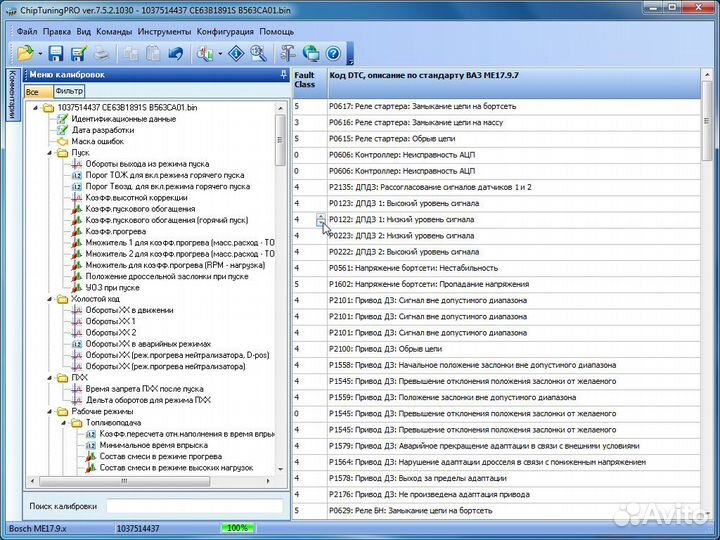The height and width of the screenshot is (540, 720).
Task: Click the magnifier search toolbar icon
Action: click(x=258, y=53)
